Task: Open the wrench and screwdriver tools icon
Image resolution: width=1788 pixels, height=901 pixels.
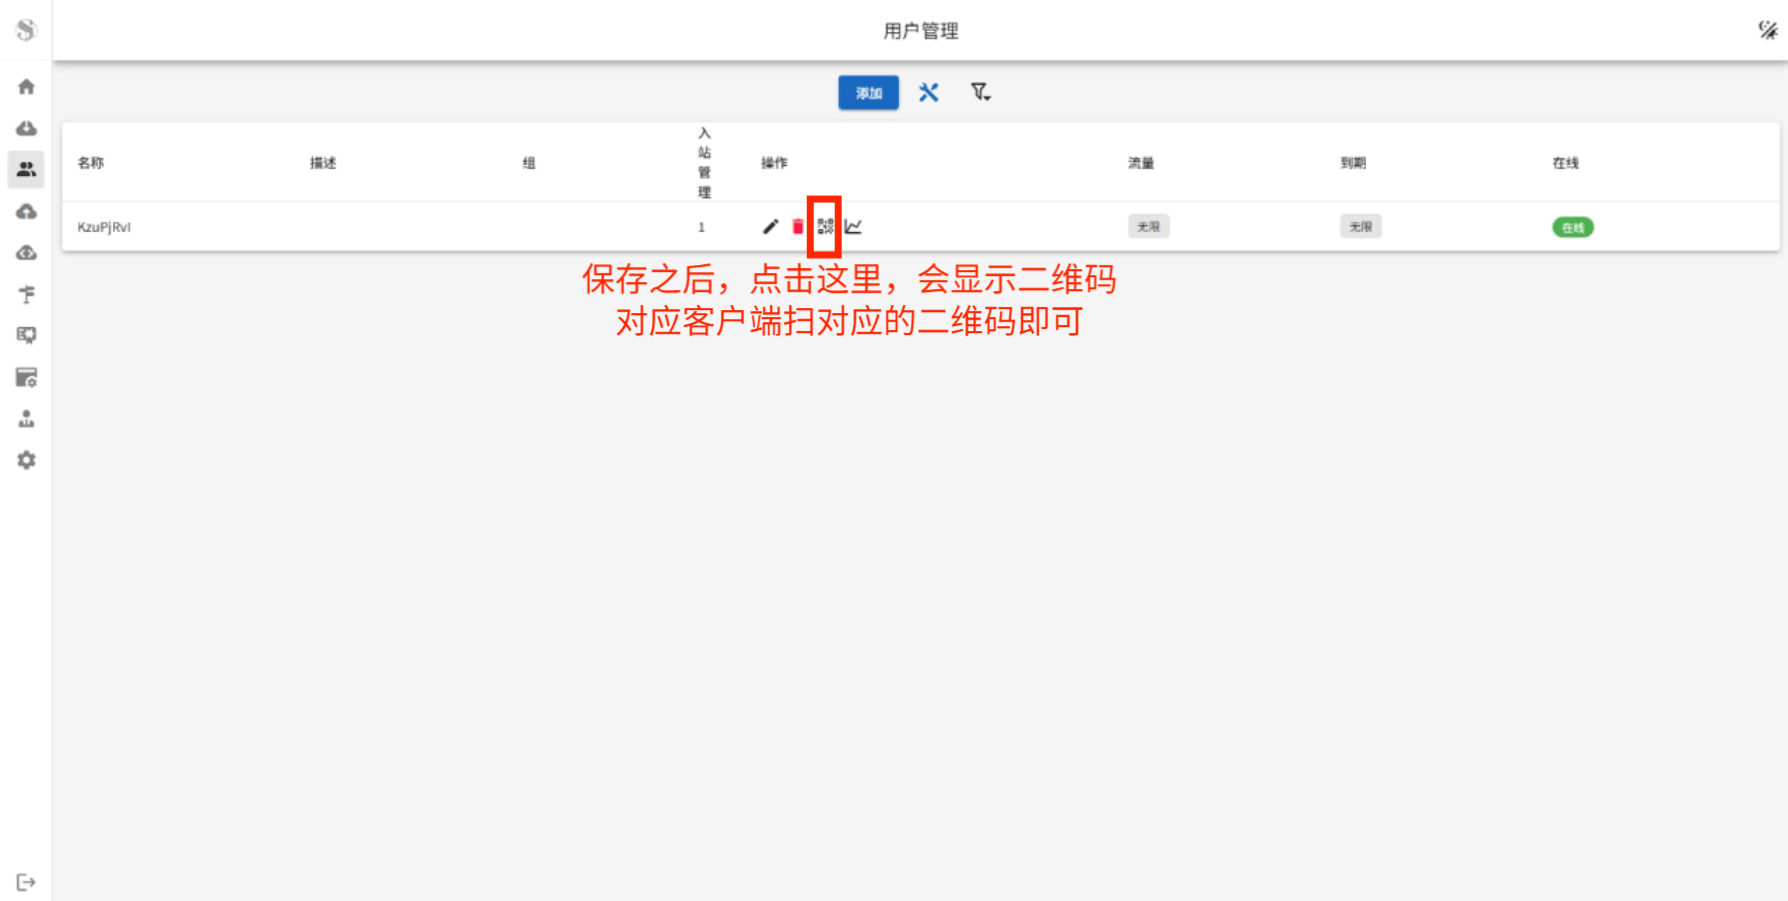Action: click(x=929, y=93)
